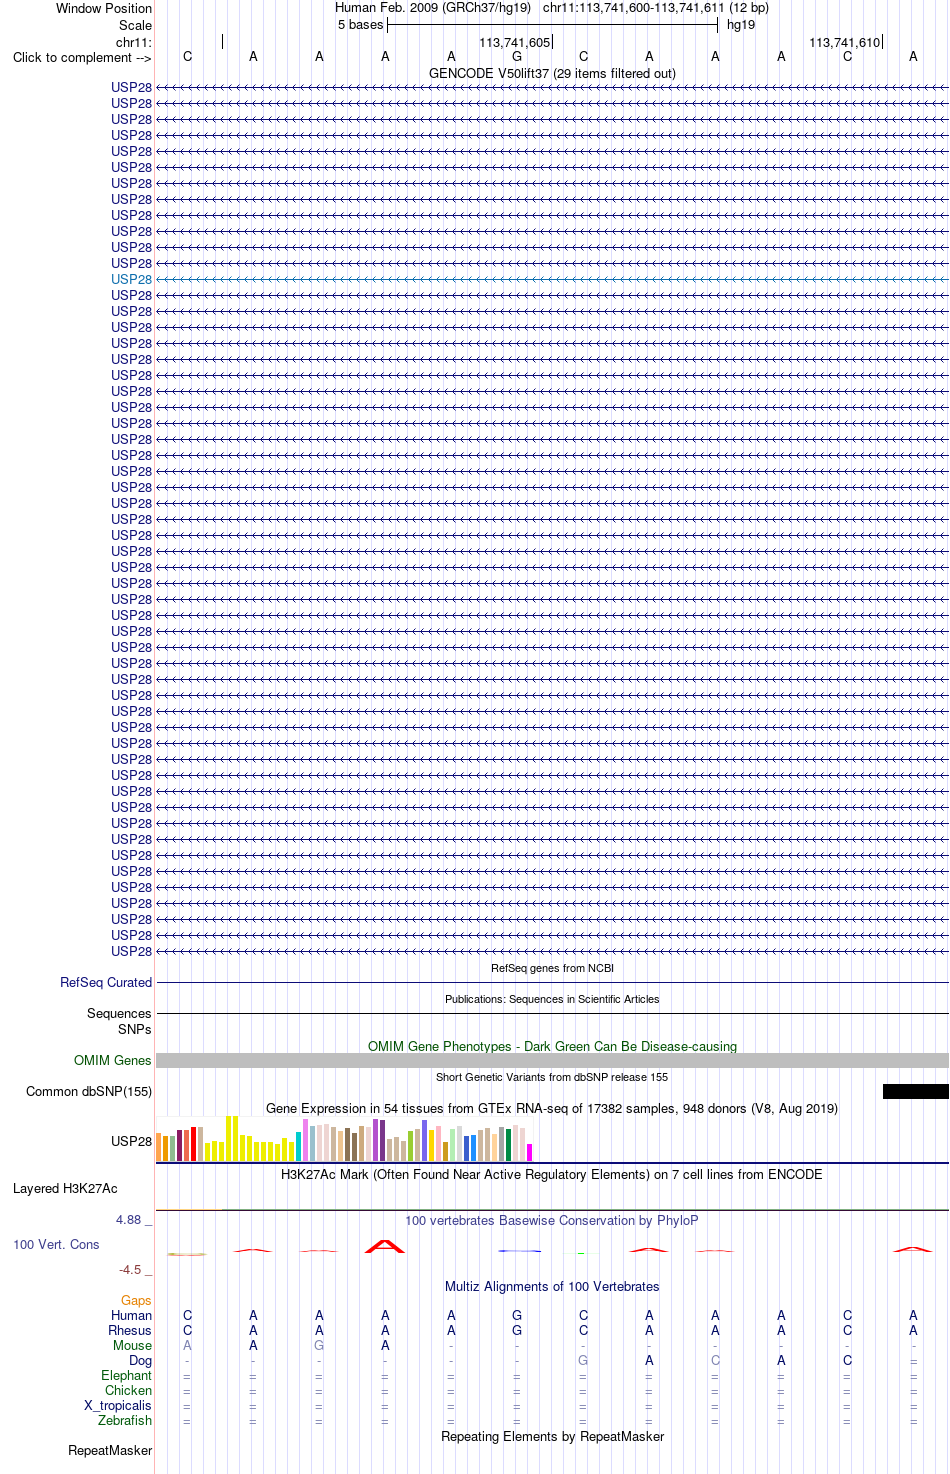Image resolution: width=950 pixels, height=1474 pixels.
Task: Click 'Repeating Elements by RepeatMasker' title
Action: [552, 1436]
